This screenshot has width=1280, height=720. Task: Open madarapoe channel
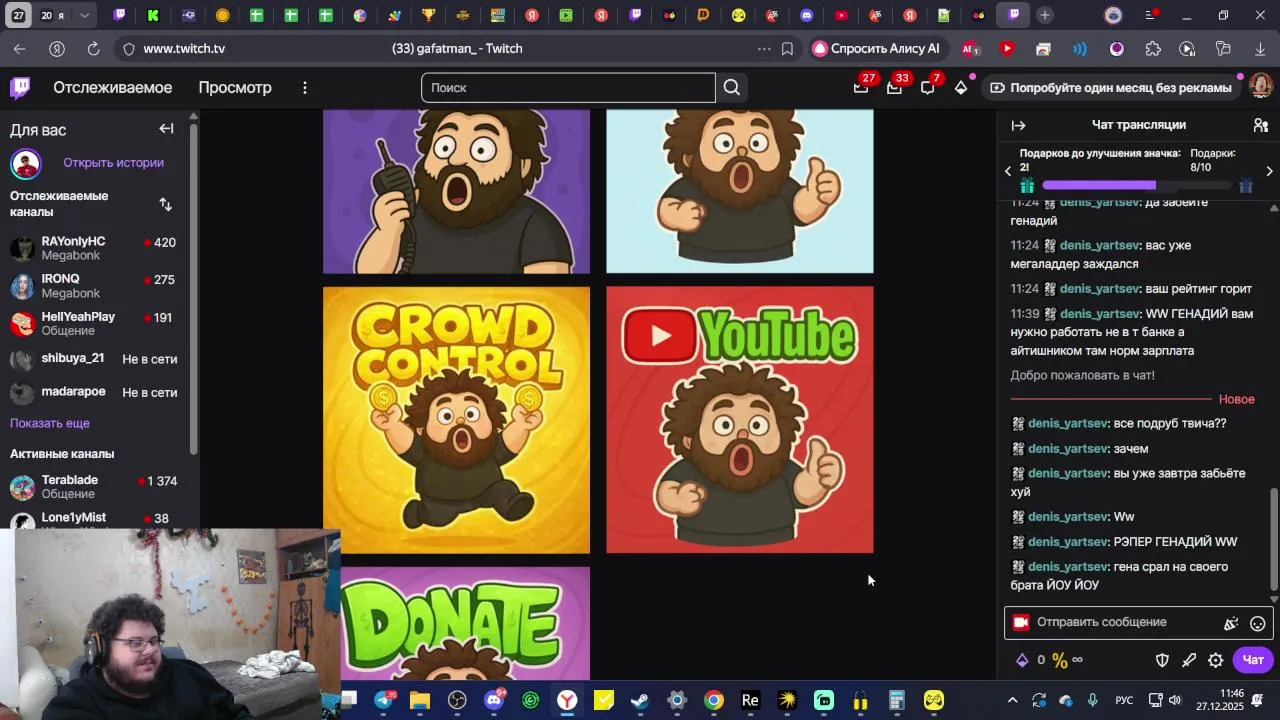(x=95, y=393)
